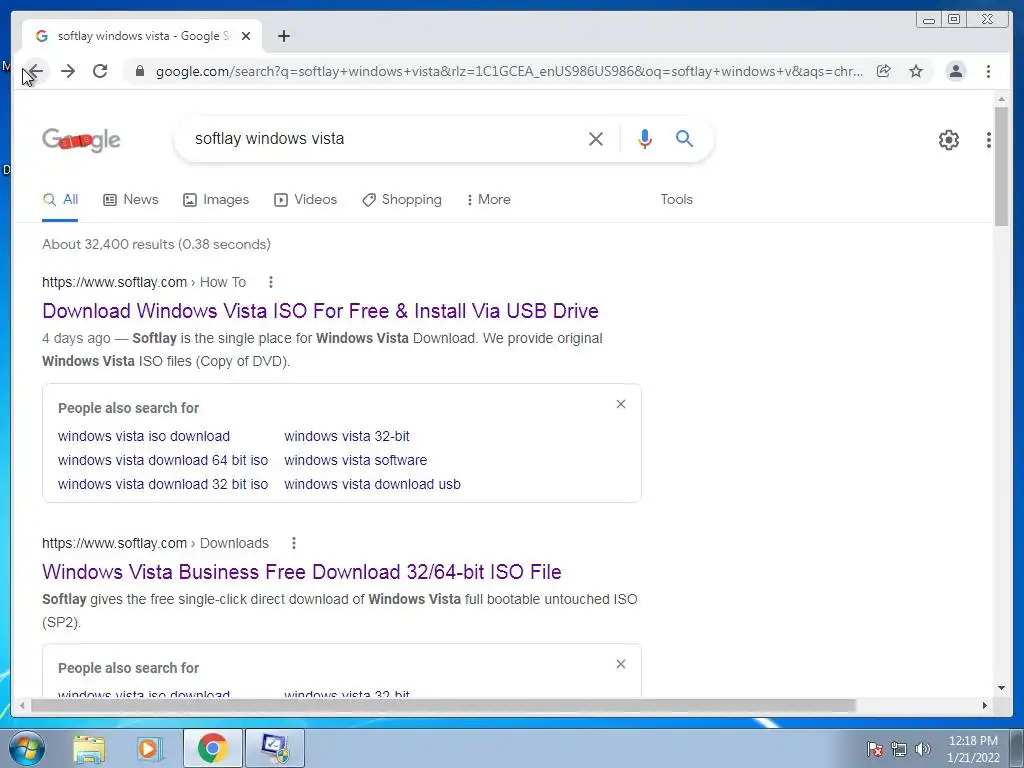Open the taskbar clock showing 12:18 PM
Screen dimensions: 1024x768
pos(973,749)
